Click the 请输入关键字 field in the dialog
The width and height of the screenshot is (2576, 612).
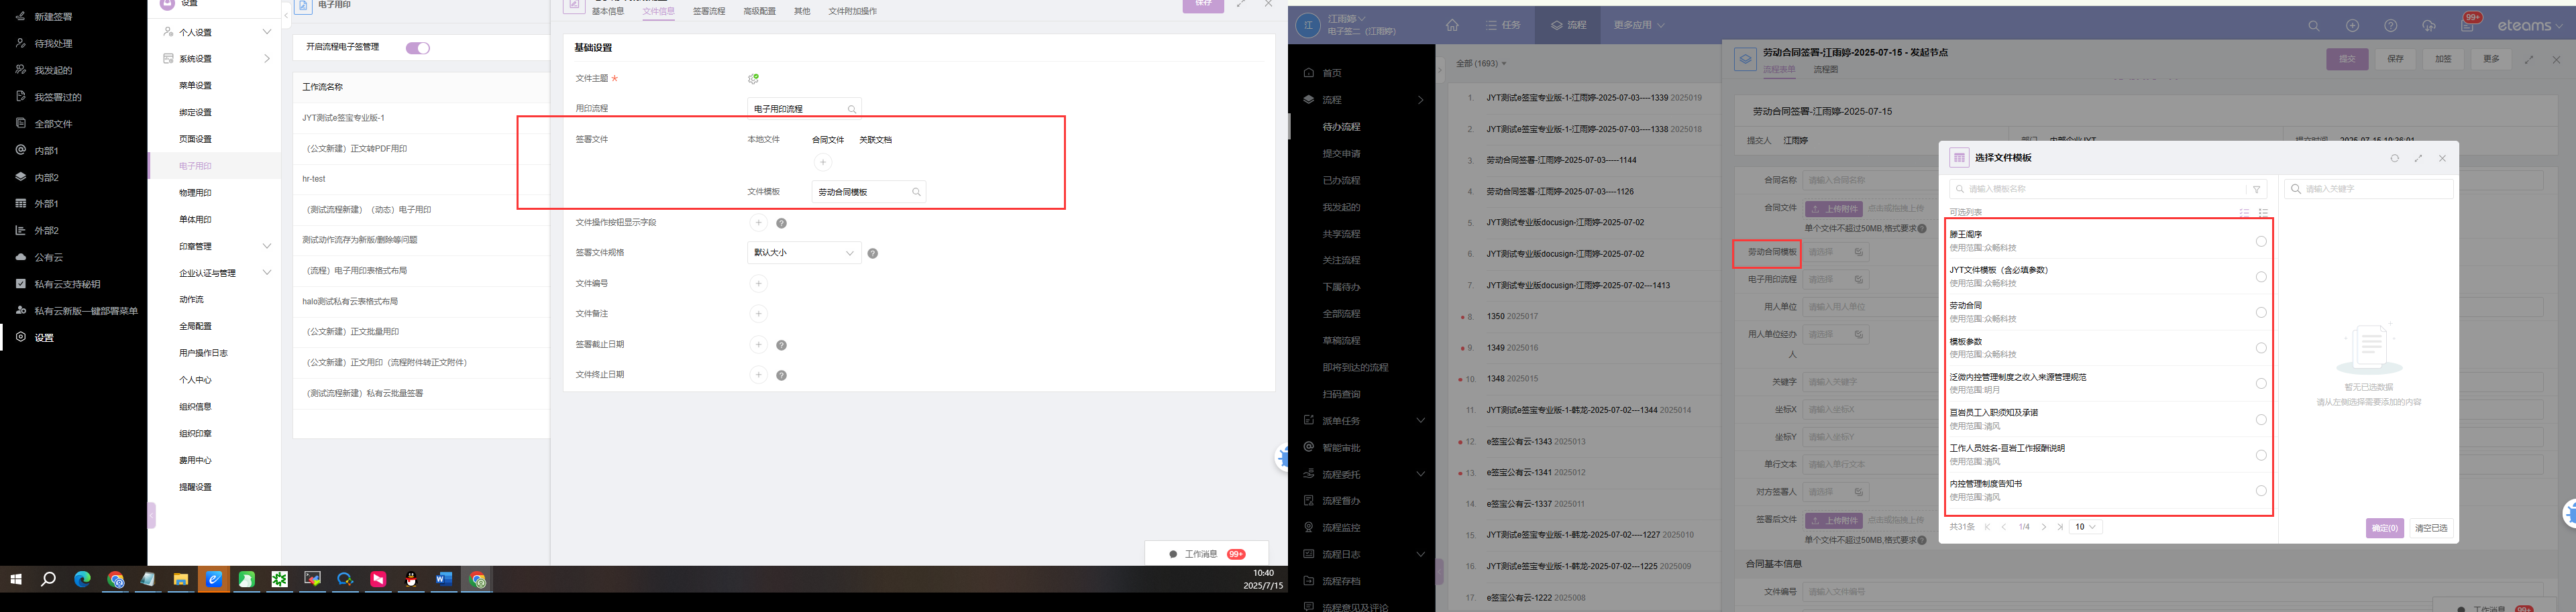point(2369,189)
